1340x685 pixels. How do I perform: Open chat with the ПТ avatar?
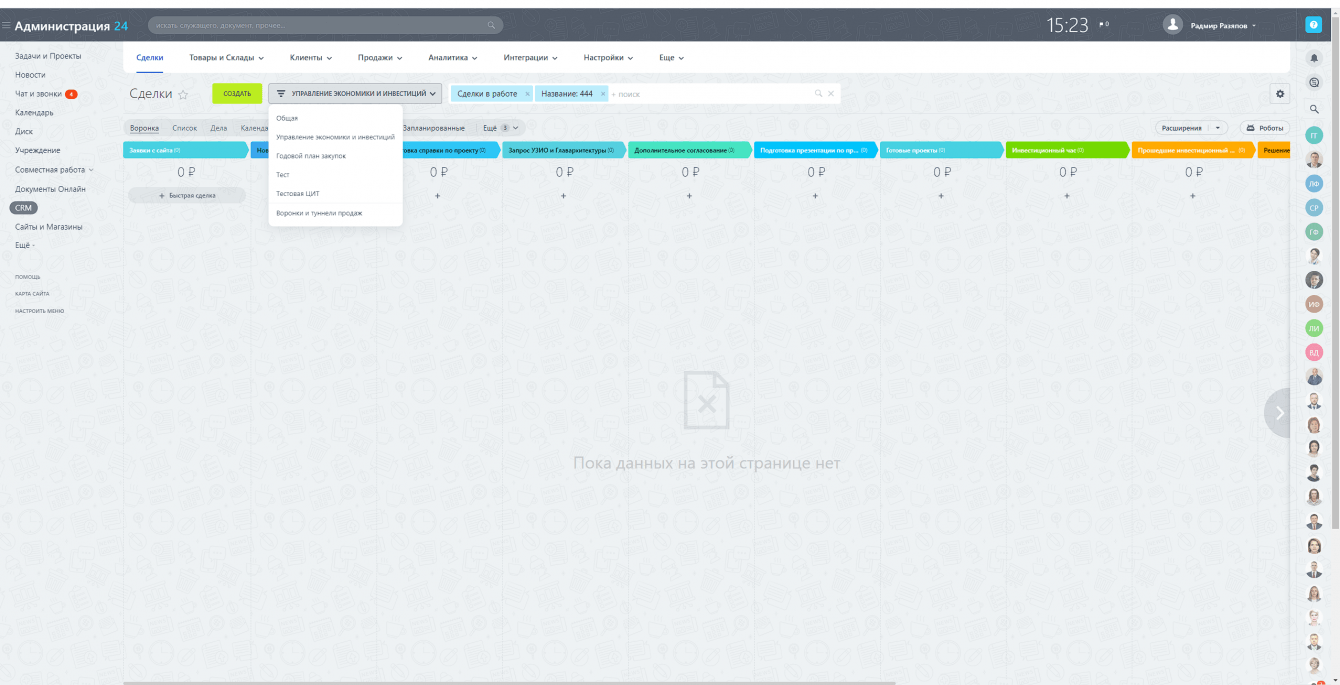(x=1314, y=135)
